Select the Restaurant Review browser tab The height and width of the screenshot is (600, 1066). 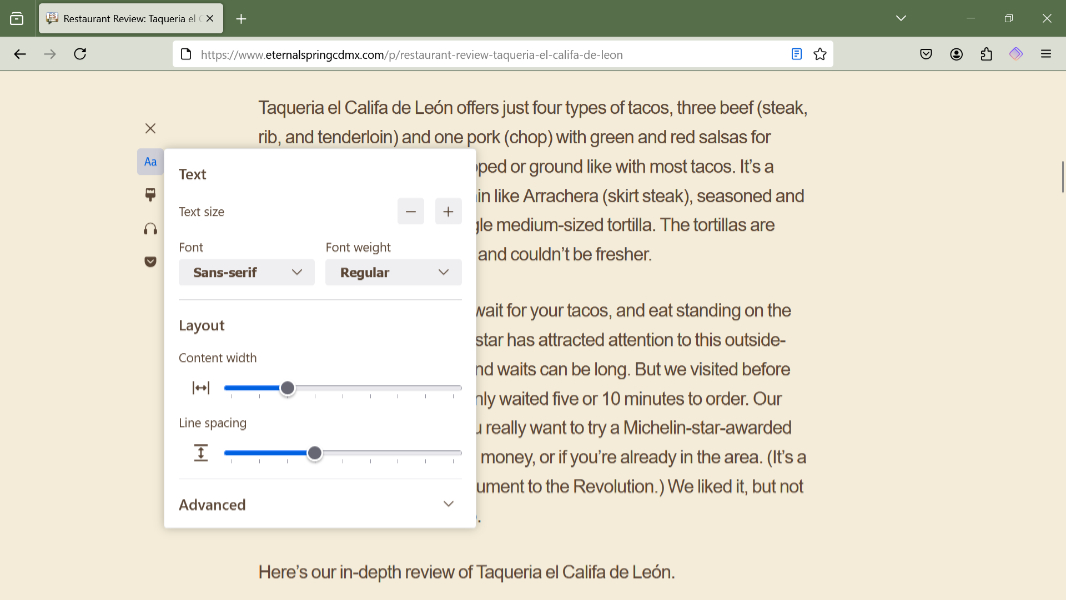point(125,18)
